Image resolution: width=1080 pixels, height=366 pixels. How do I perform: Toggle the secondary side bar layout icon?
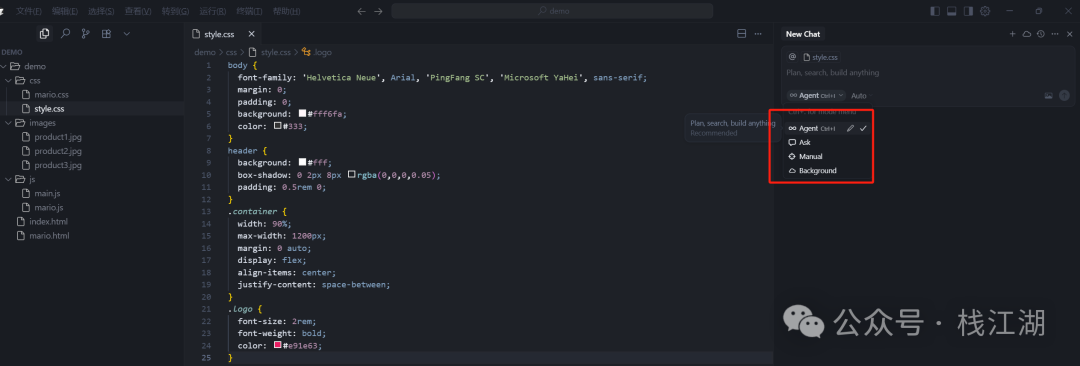tap(968, 11)
